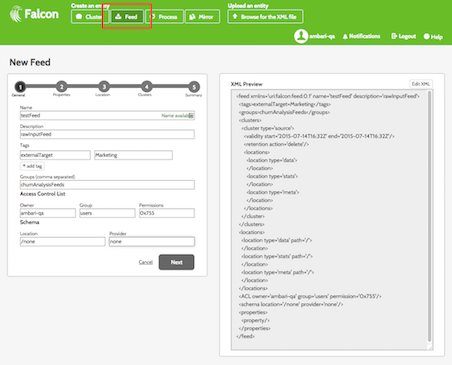Screen dimensions: 452x365
Task: Open the Help link
Action: tap(433, 37)
